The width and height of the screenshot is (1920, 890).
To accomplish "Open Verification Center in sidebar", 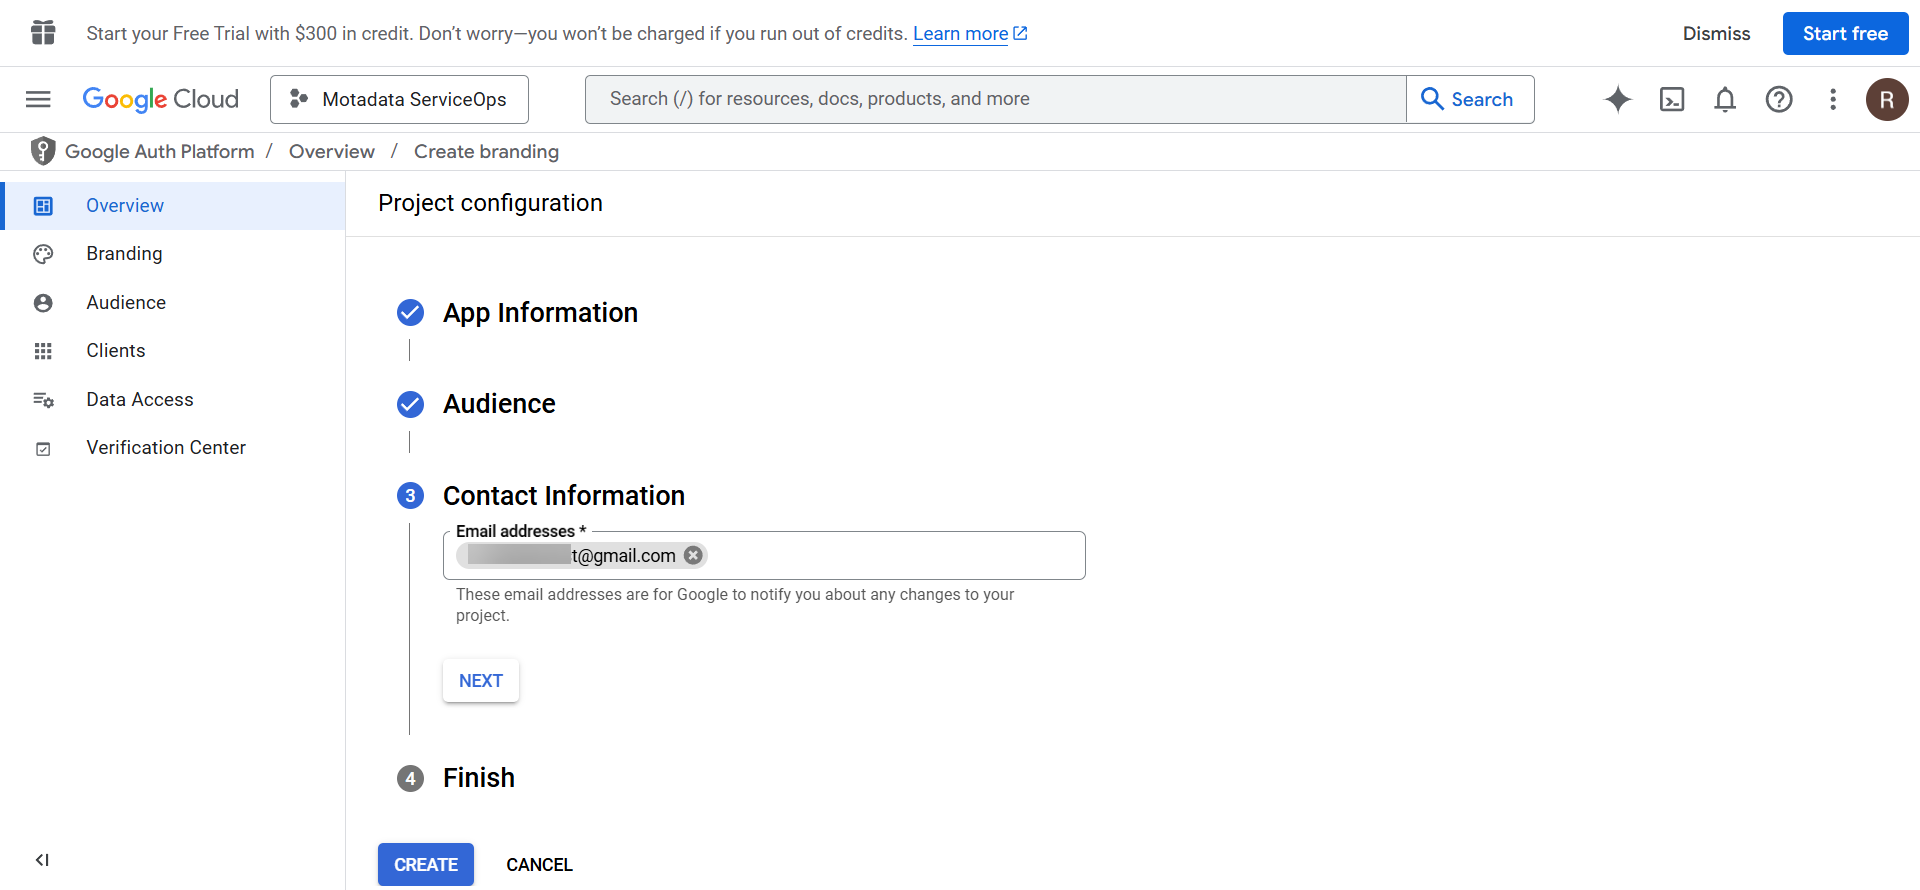I will click(x=166, y=448).
